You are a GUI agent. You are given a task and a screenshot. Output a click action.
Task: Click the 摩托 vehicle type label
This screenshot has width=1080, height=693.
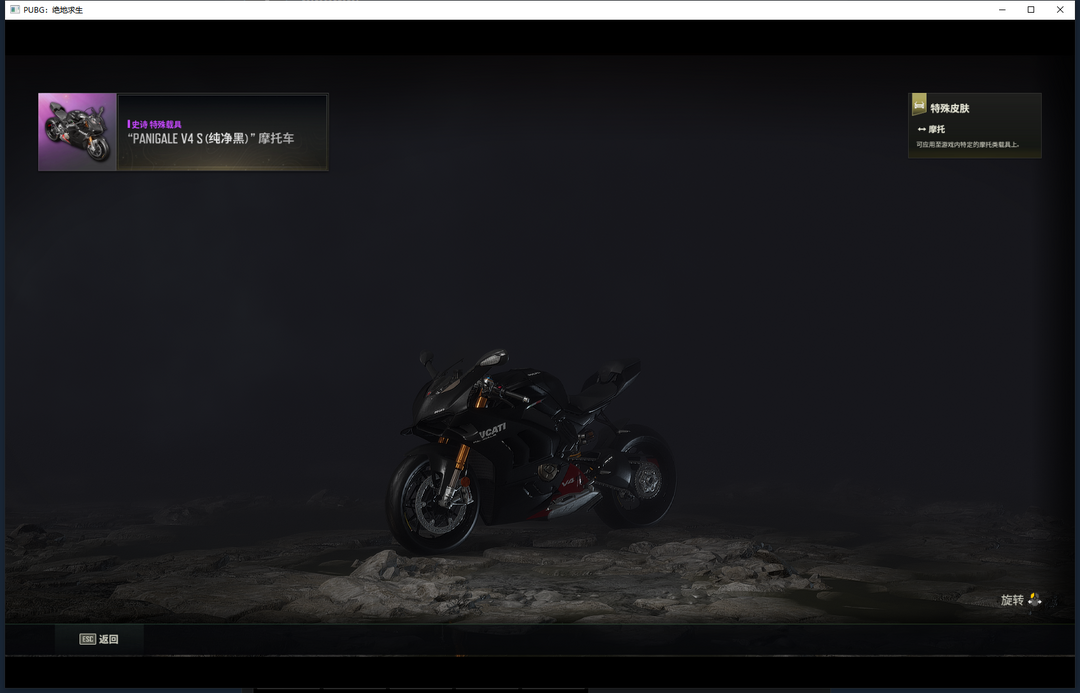[x=936, y=130]
